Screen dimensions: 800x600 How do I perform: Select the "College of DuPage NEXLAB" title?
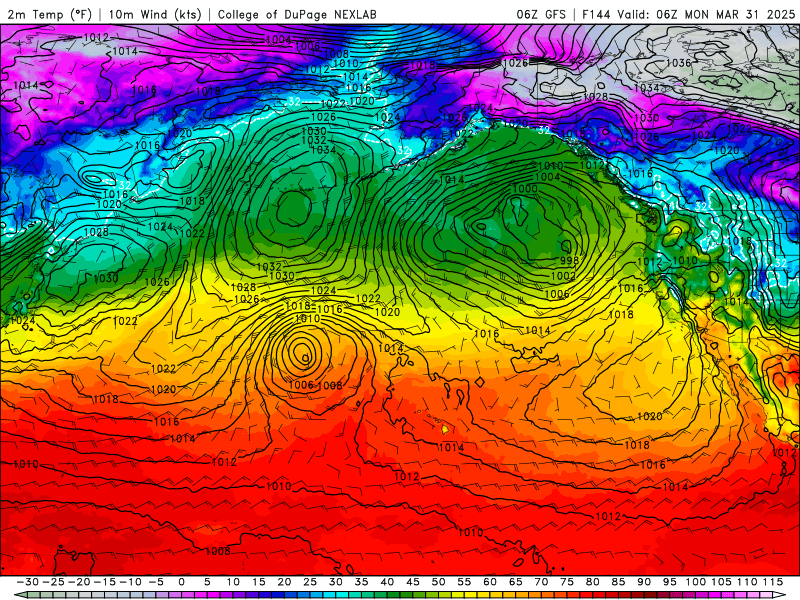[297, 14]
